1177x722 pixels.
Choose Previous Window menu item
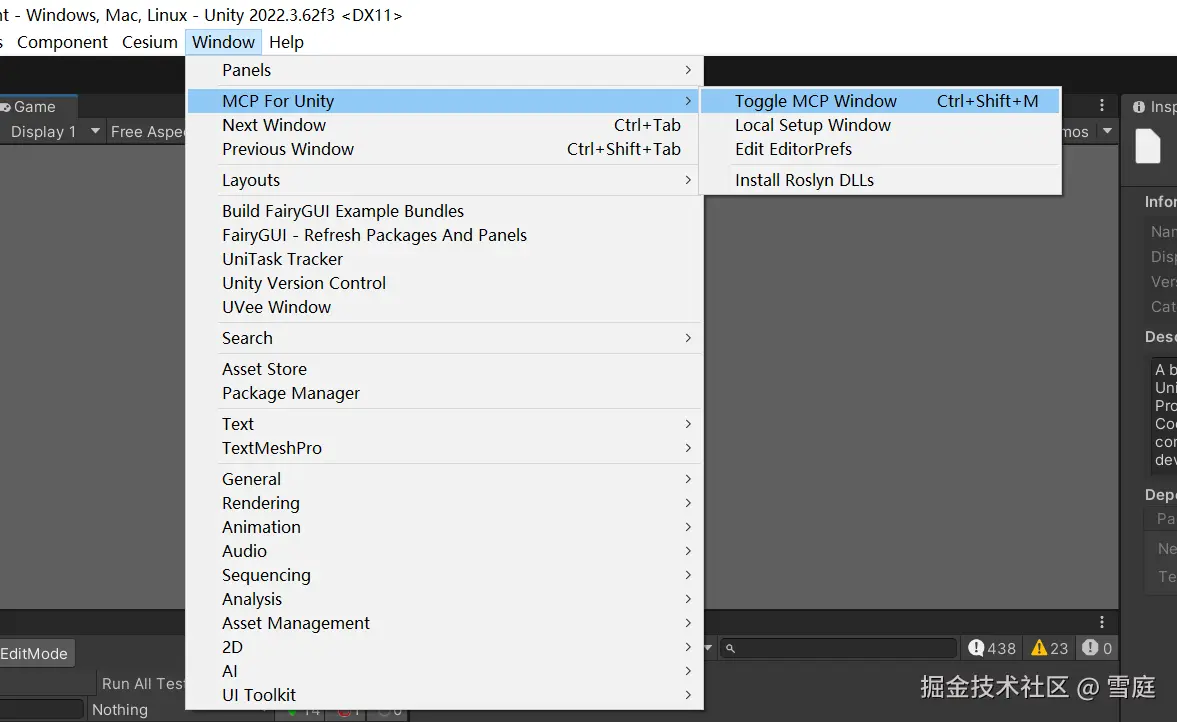click(444, 149)
